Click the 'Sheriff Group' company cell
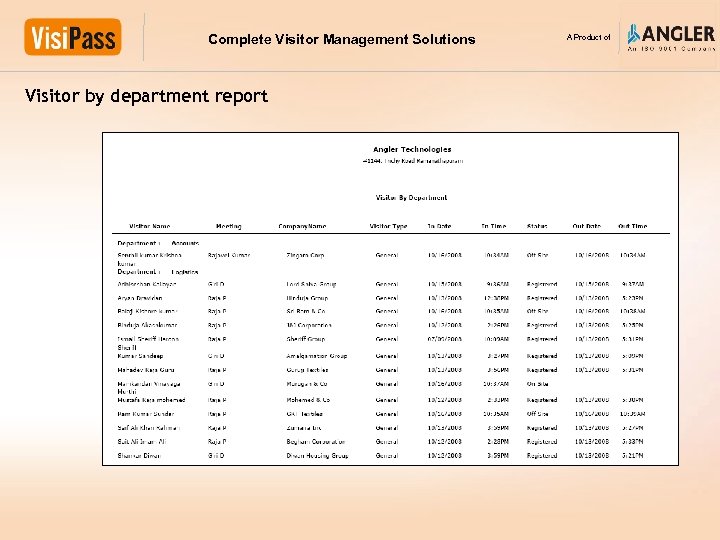The image size is (720, 540). click(305, 339)
